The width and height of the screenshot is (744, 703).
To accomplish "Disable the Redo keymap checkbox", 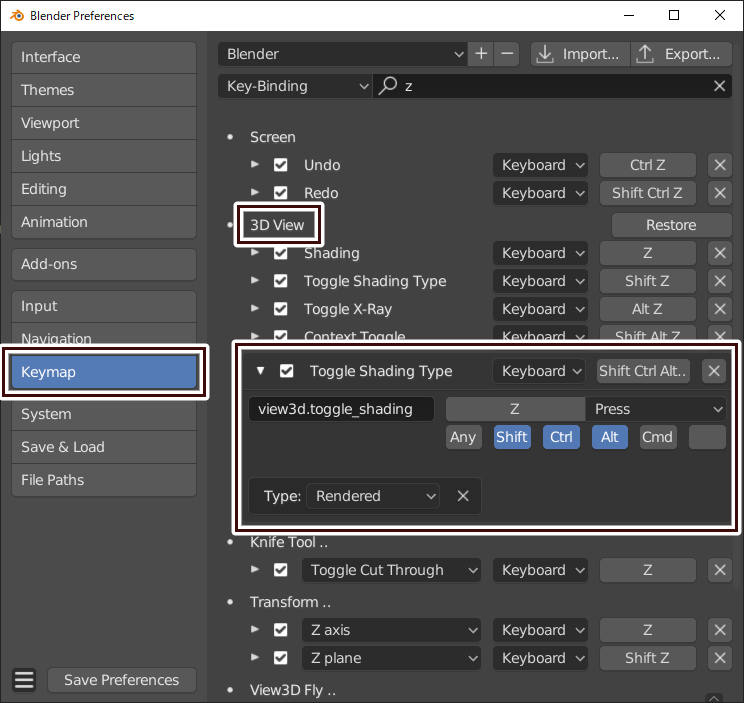I will tap(280, 193).
